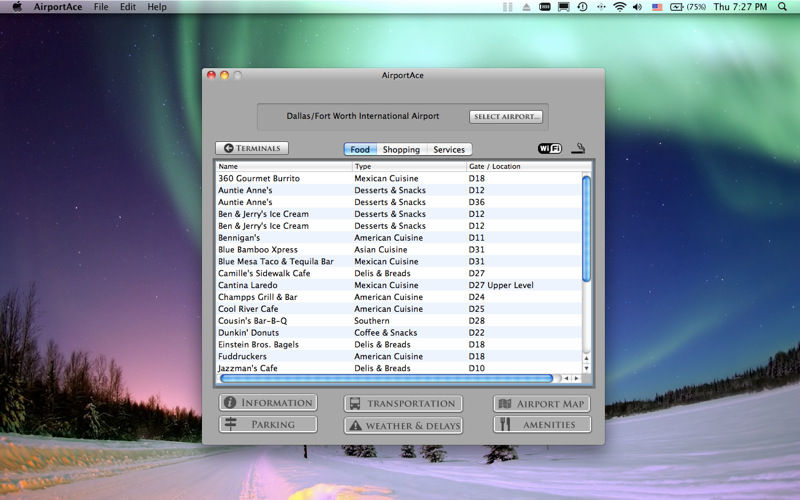Click the scroll left arrow

coord(566,378)
